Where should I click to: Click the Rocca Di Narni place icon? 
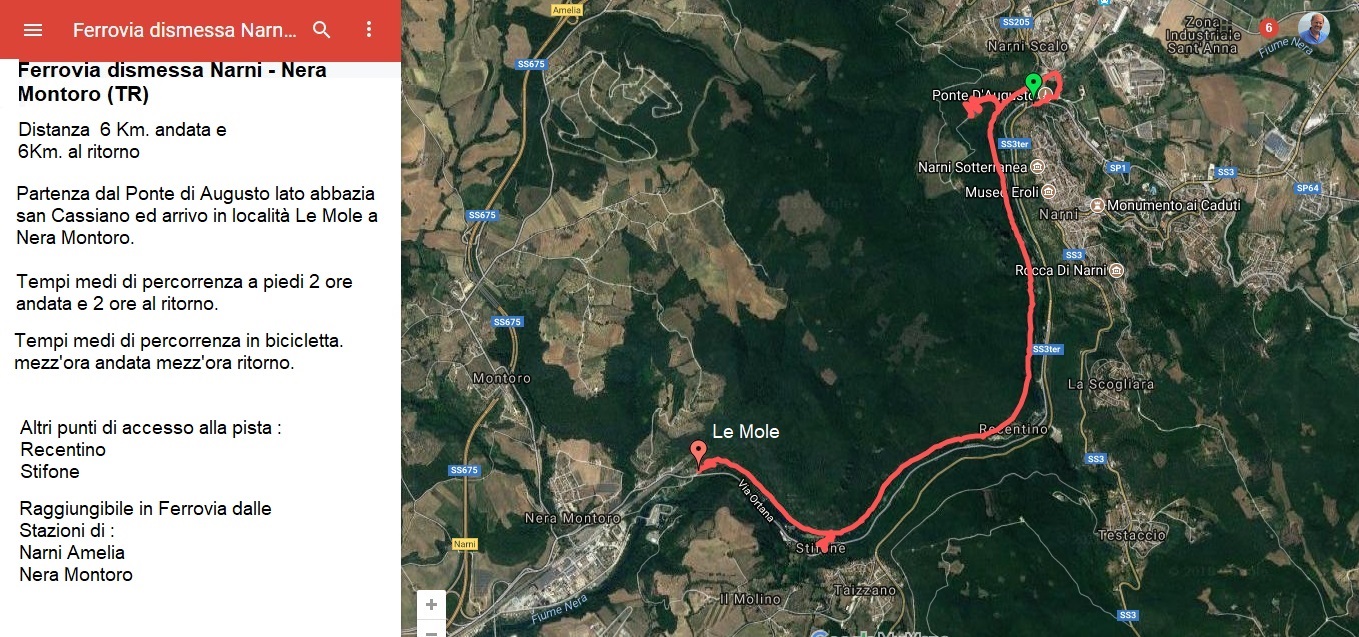(1117, 270)
